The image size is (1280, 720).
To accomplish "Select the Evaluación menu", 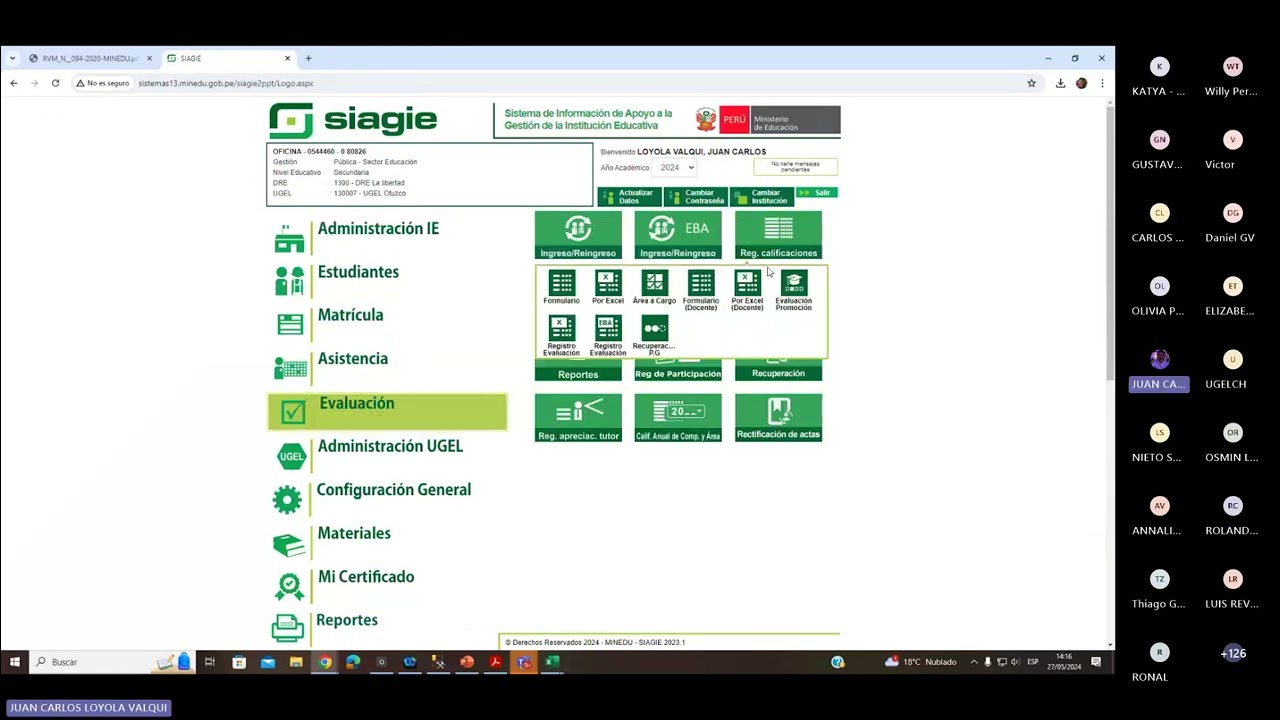I will (x=387, y=411).
